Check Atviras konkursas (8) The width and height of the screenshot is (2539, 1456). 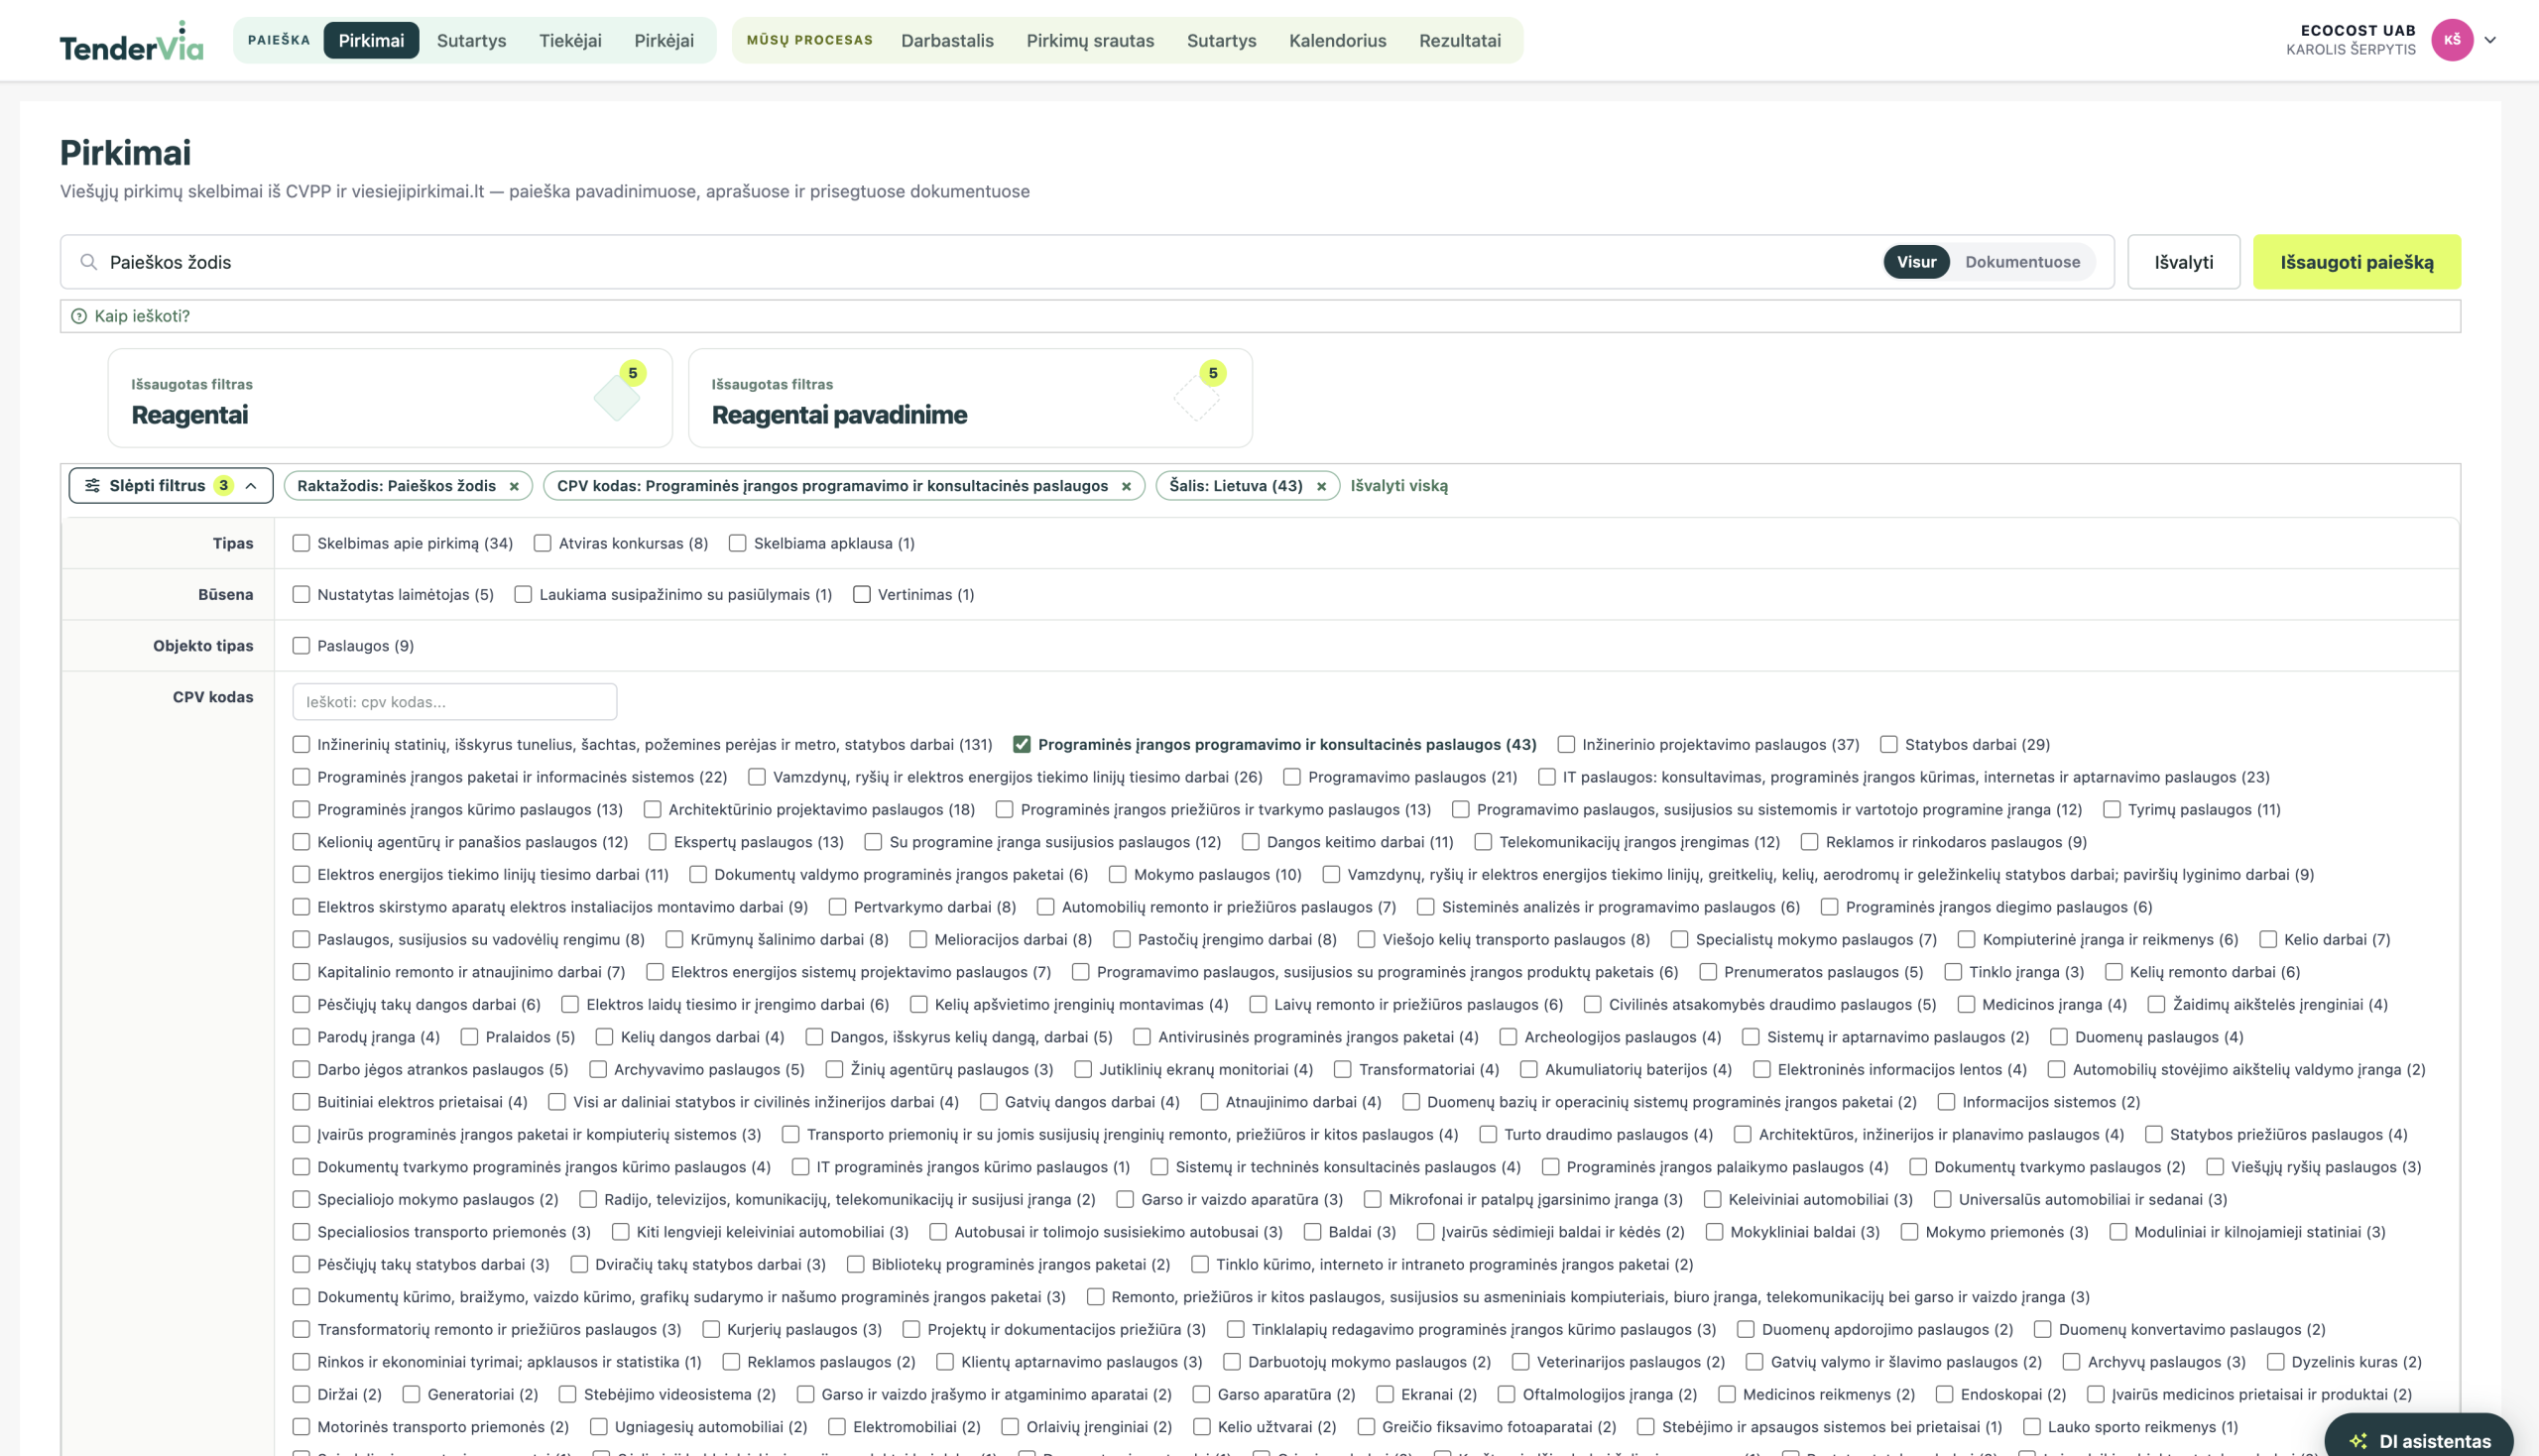[543, 543]
